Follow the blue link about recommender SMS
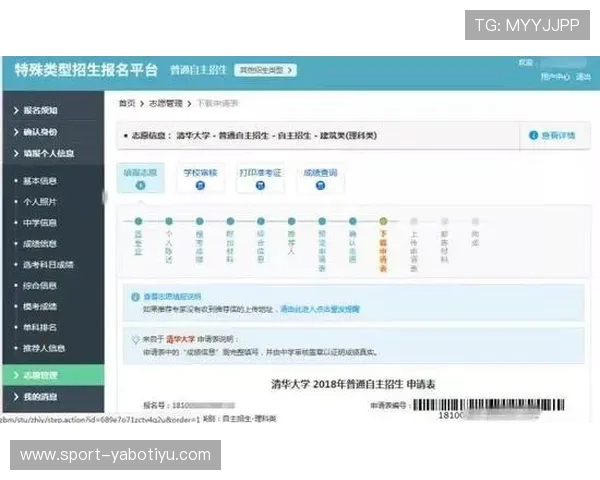 pyautogui.click(x=320, y=309)
